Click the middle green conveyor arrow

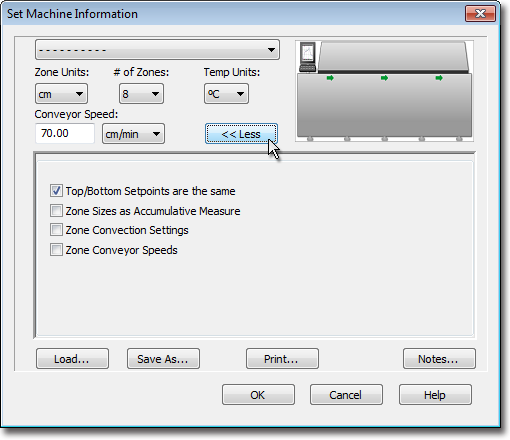384,78
